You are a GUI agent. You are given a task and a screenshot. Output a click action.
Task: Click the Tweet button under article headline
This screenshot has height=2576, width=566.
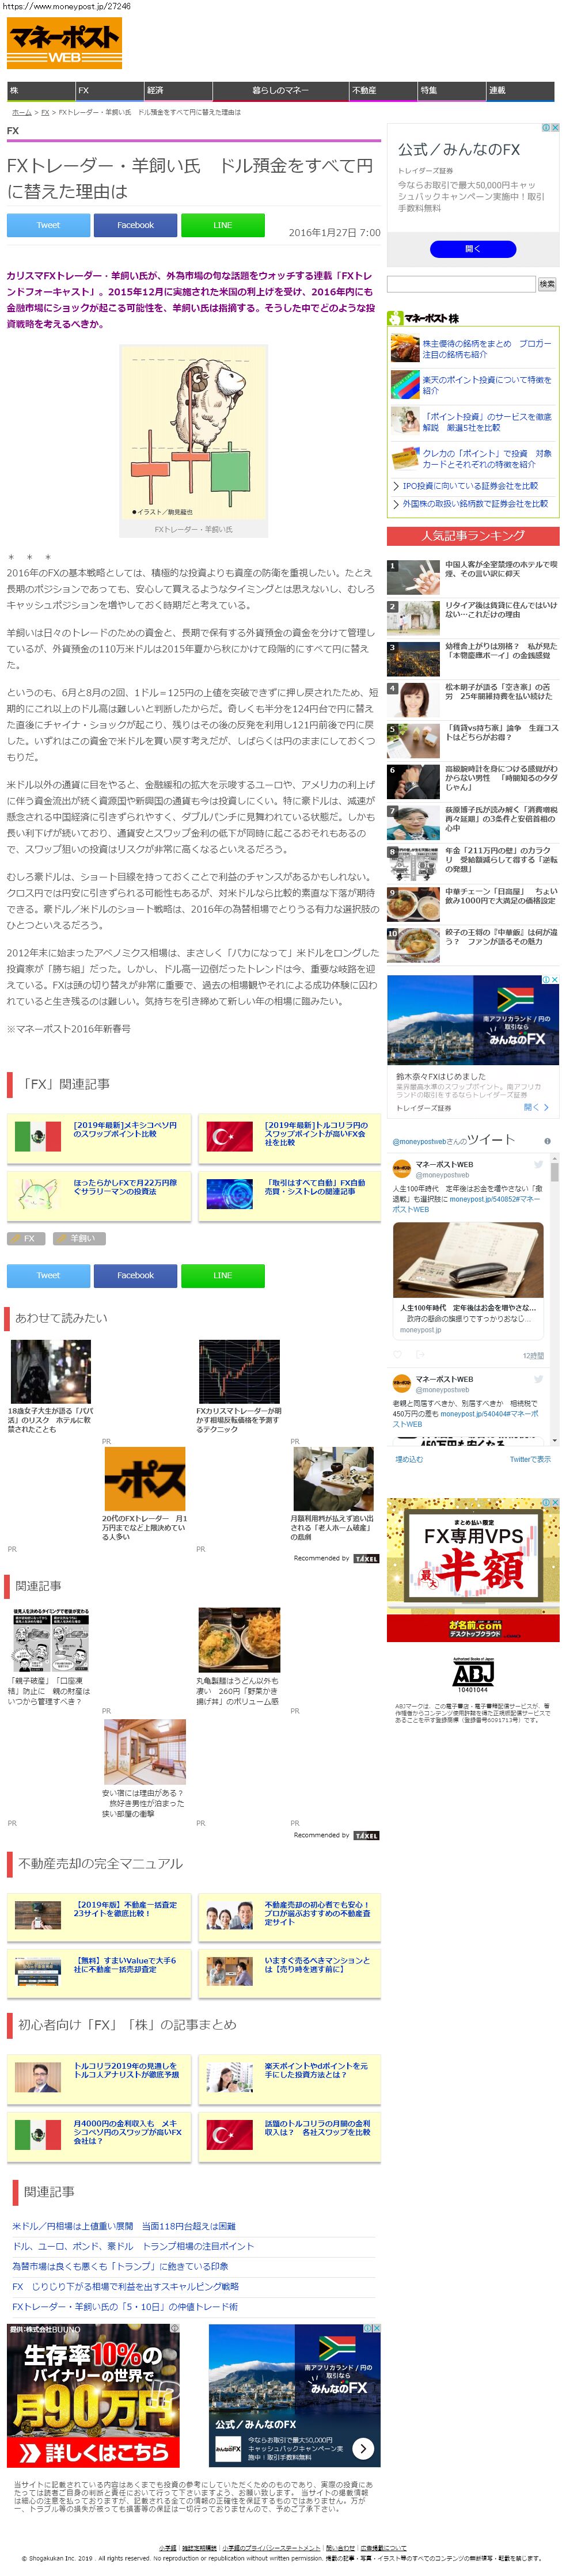click(48, 225)
